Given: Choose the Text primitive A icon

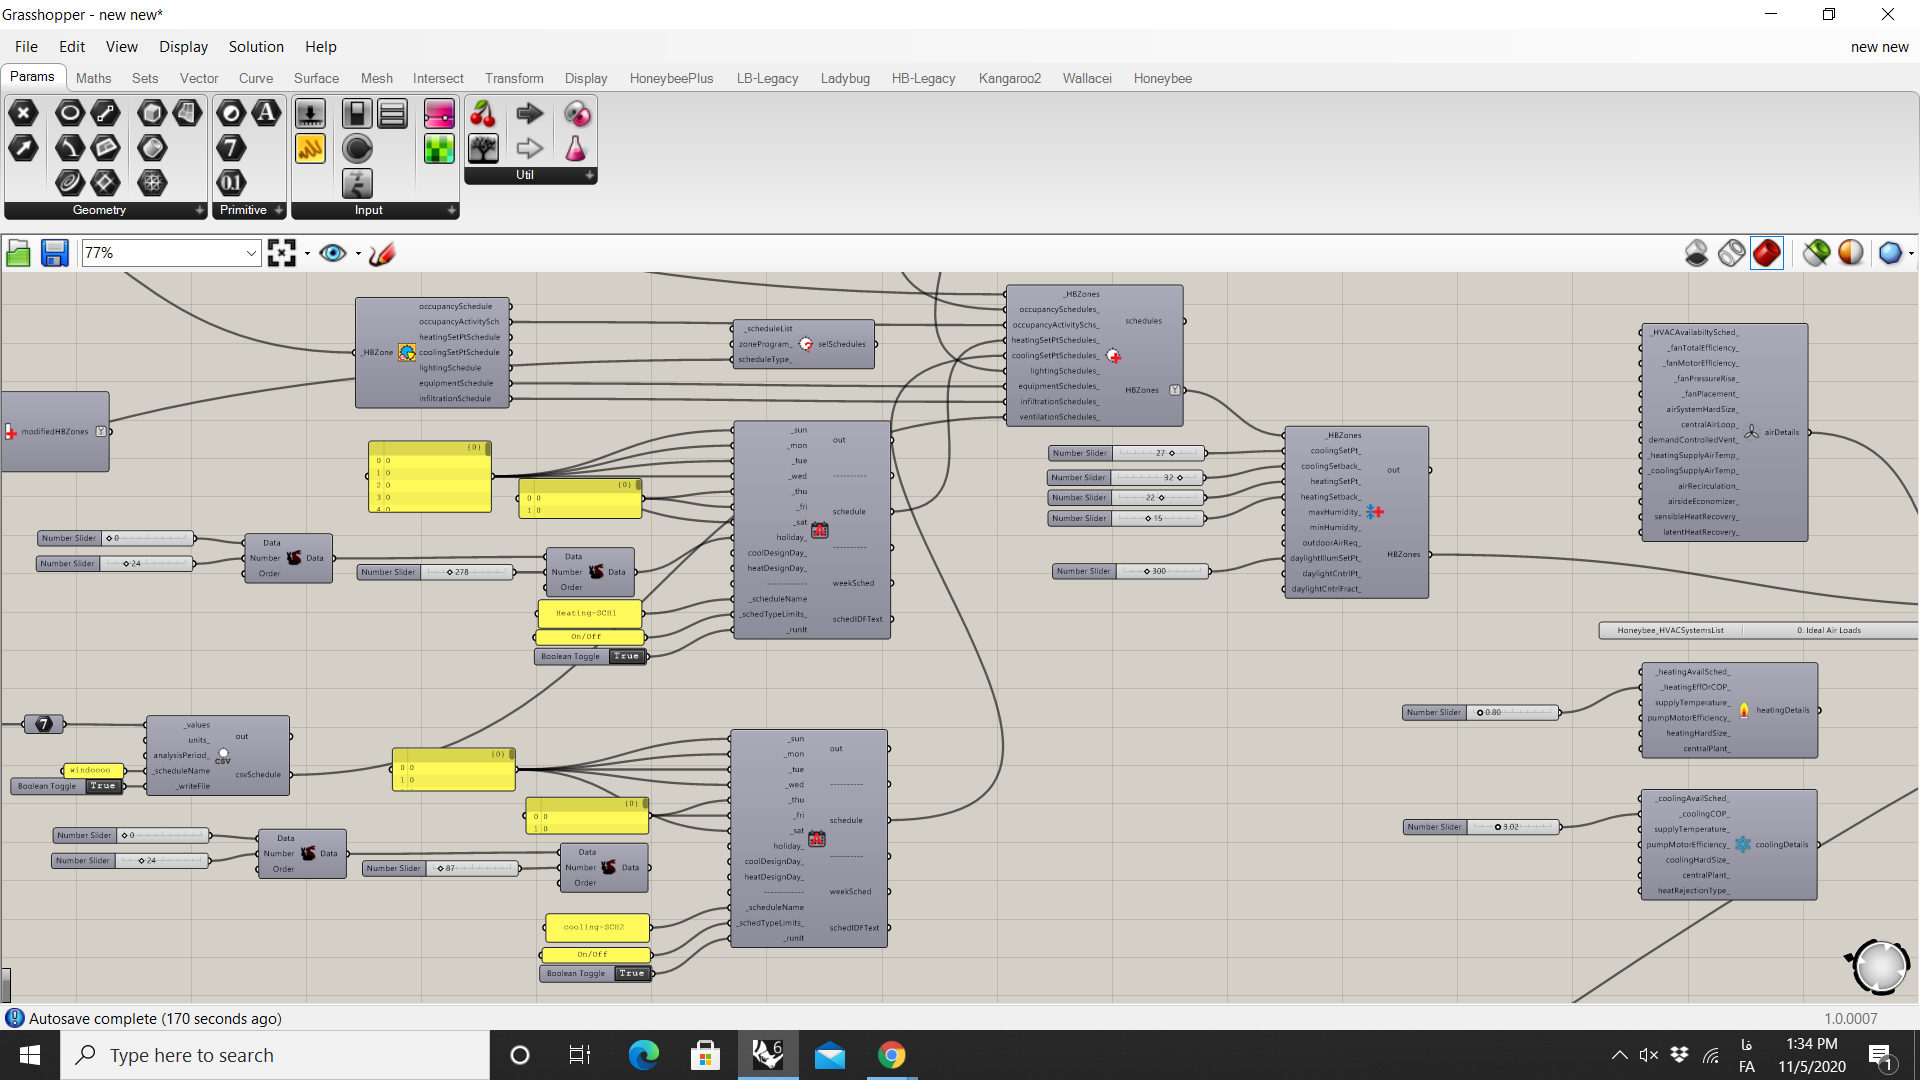Looking at the screenshot, I should click(267, 113).
